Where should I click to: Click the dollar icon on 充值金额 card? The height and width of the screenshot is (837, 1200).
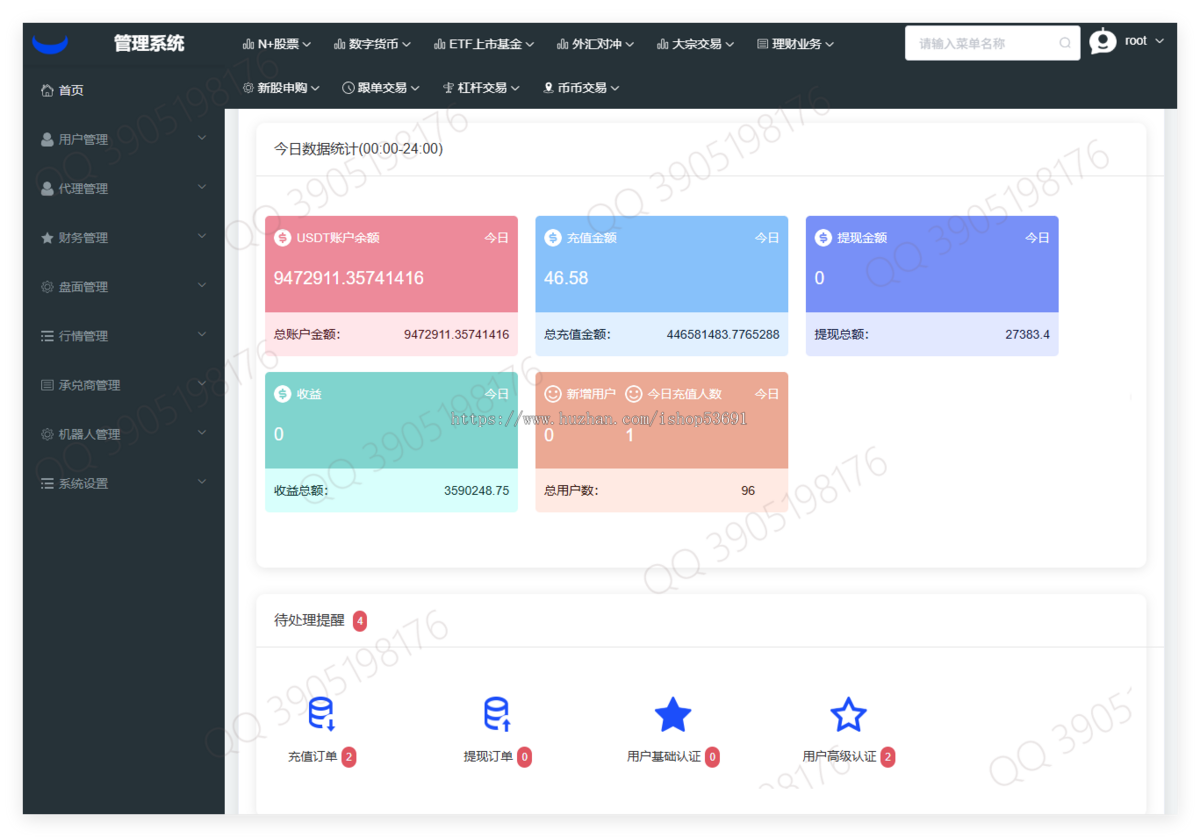[553, 238]
